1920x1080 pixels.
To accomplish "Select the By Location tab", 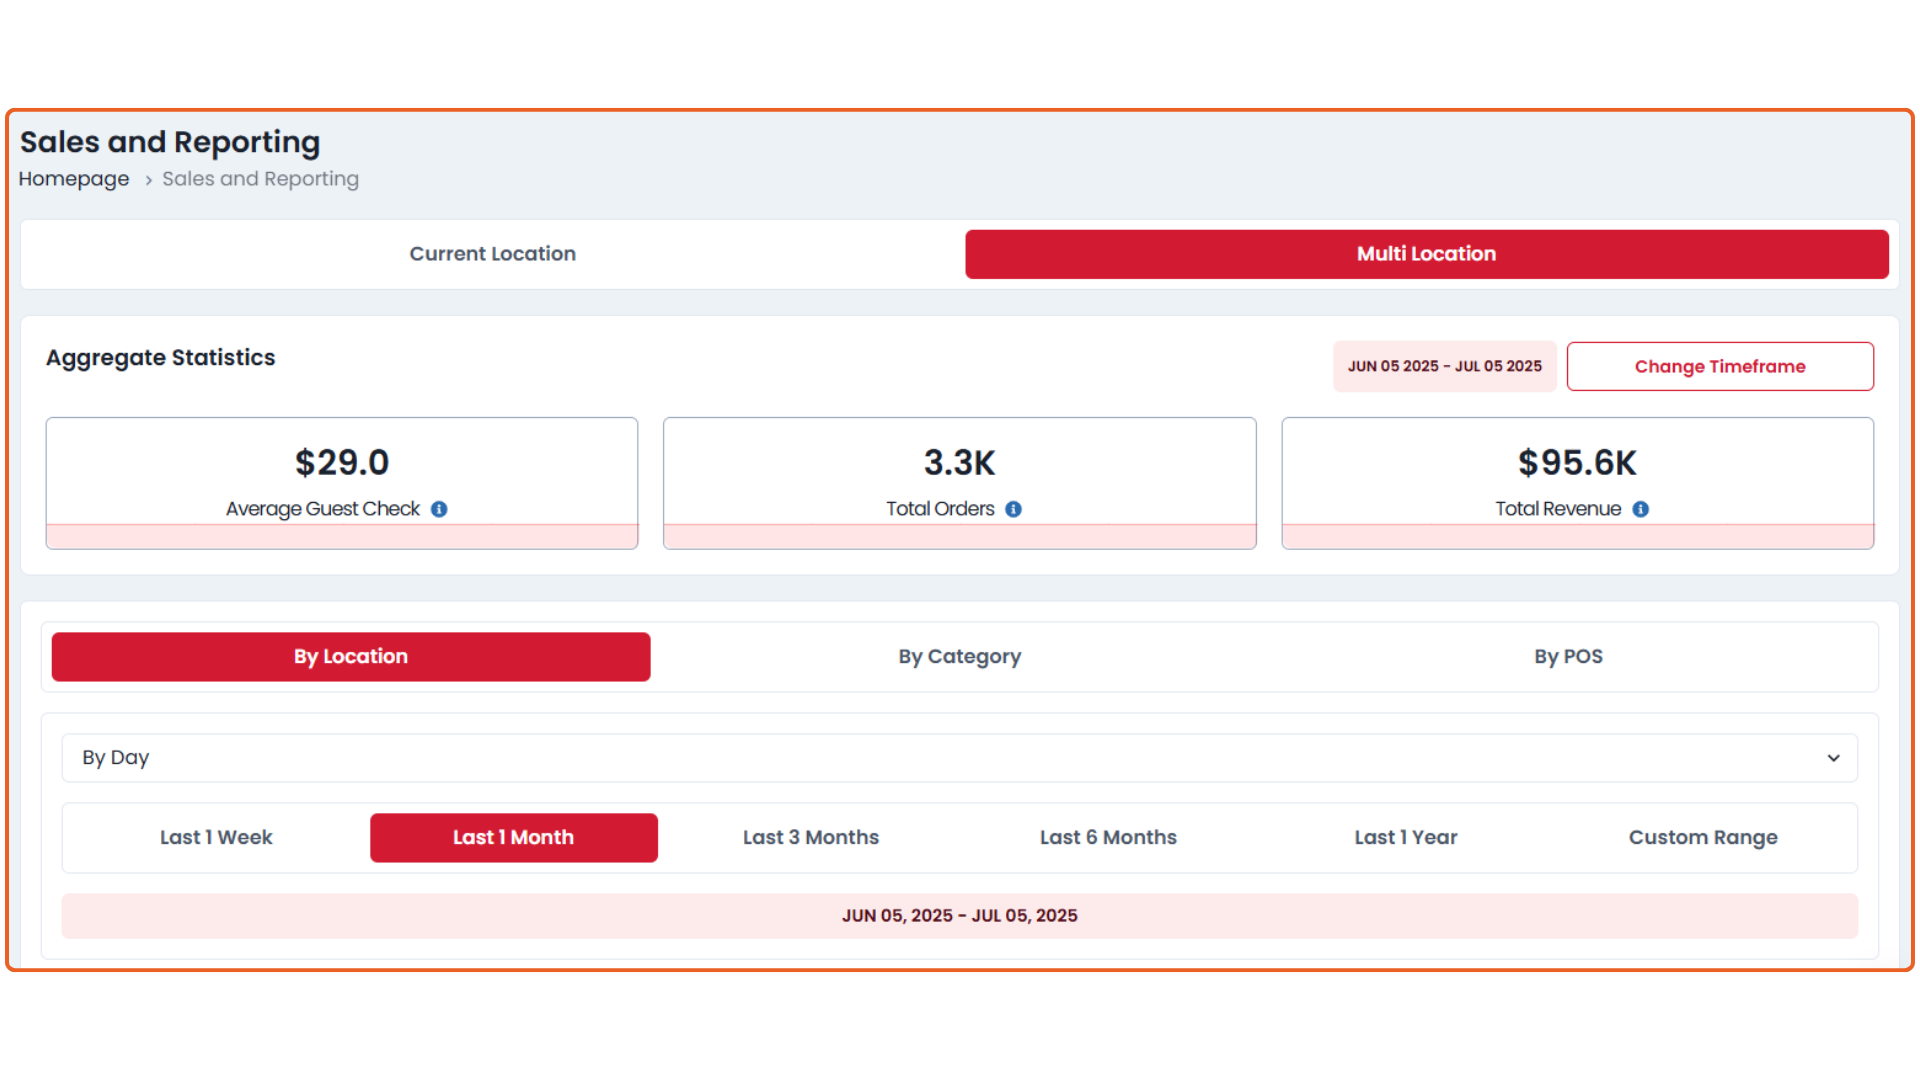I will coord(351,657).
